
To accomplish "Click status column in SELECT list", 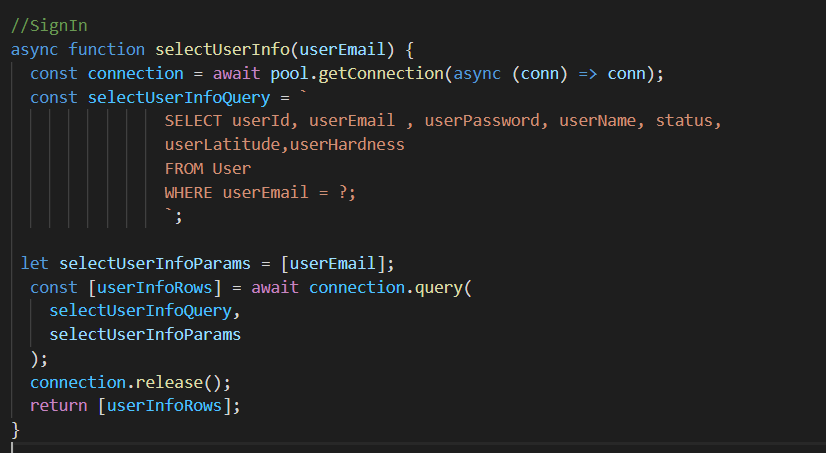I will coord(684,121).
